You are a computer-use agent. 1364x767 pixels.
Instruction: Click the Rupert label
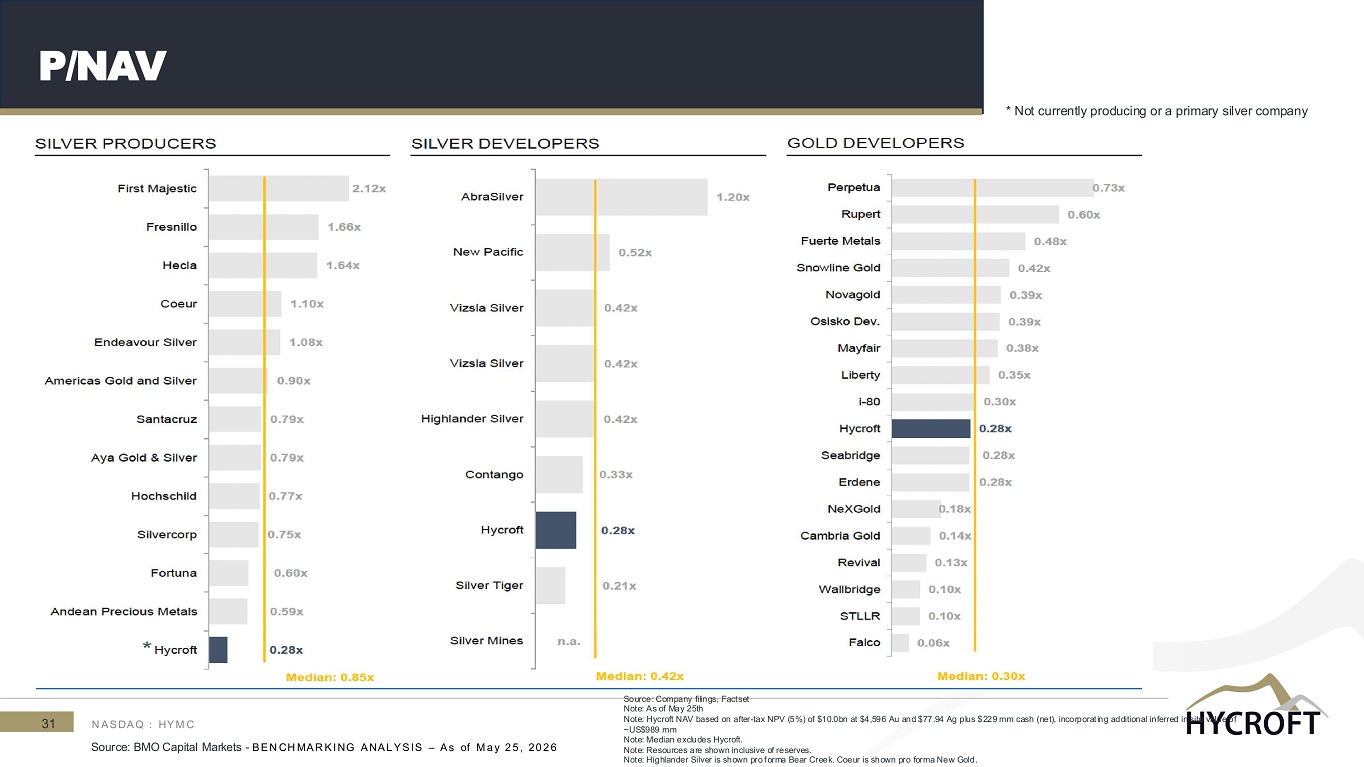point(861,214)
